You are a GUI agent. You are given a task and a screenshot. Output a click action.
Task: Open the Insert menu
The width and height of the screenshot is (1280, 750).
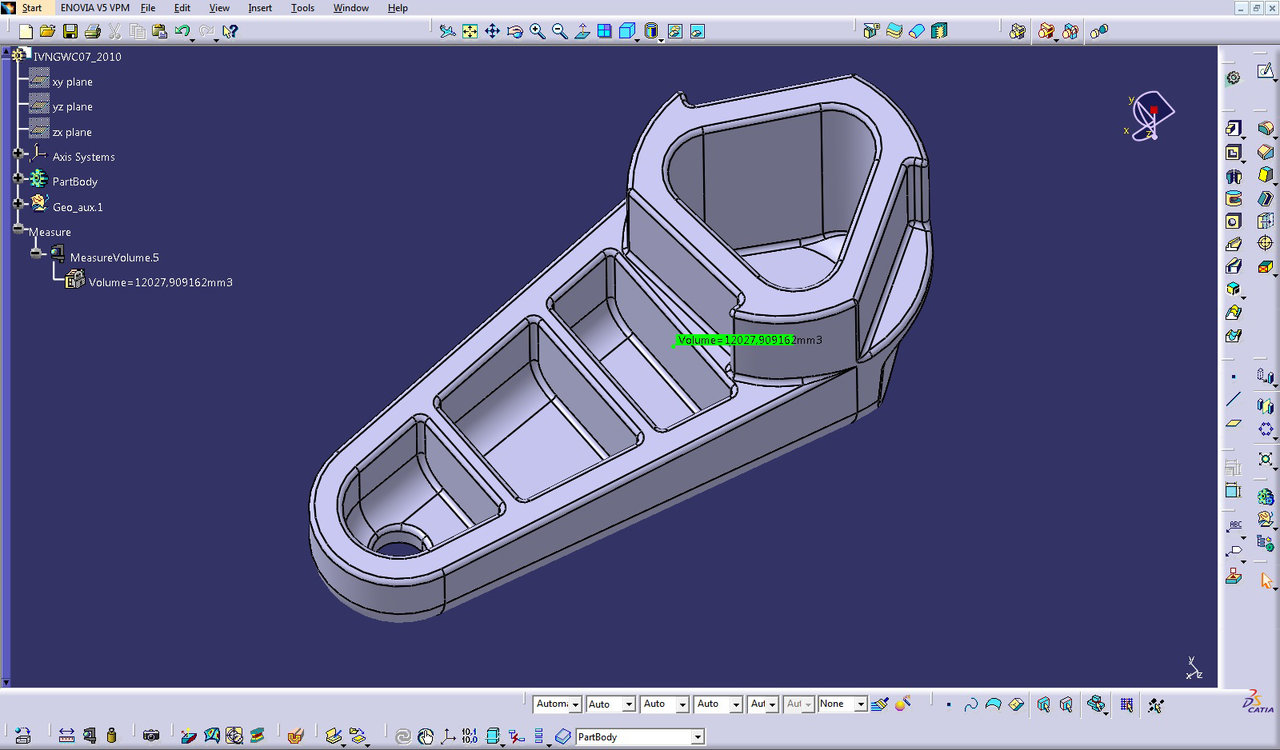point(259,8)
